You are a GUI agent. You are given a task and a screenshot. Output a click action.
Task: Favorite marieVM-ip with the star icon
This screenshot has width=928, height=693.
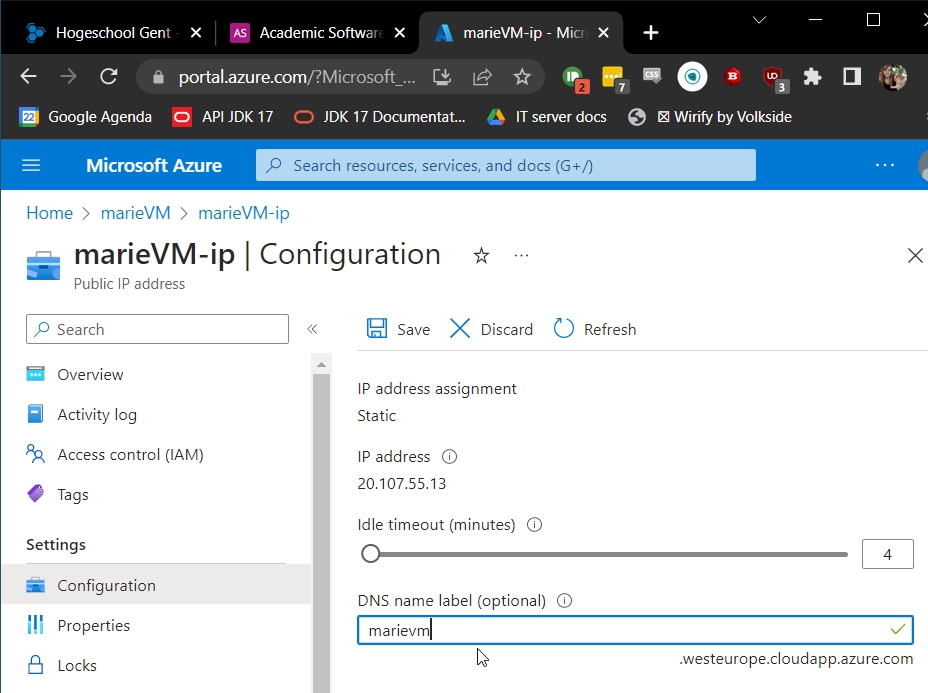[x=481, y=256]
